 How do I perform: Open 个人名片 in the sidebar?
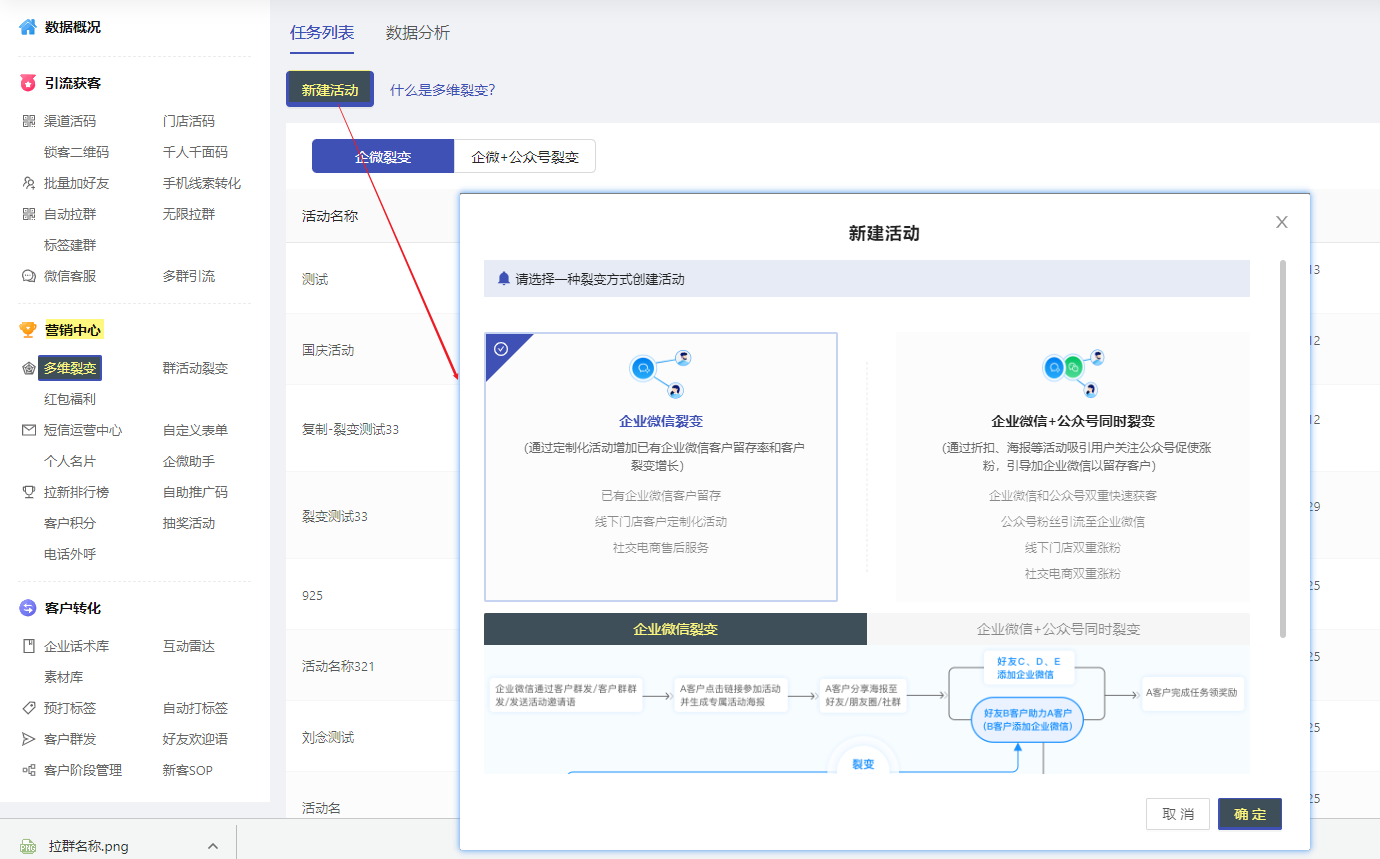(x=70, y=461)
